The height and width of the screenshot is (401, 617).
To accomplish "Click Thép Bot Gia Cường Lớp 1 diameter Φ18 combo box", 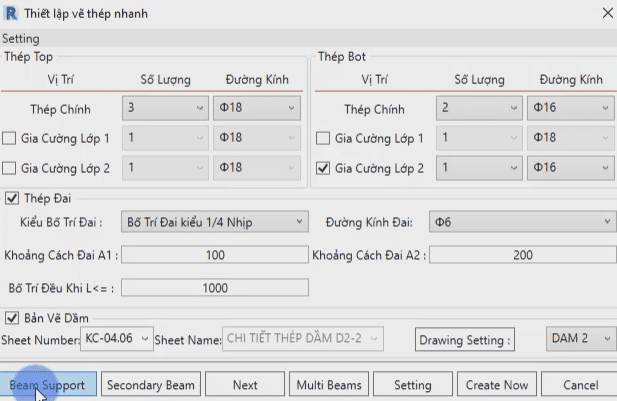I will tap(571, 138).
